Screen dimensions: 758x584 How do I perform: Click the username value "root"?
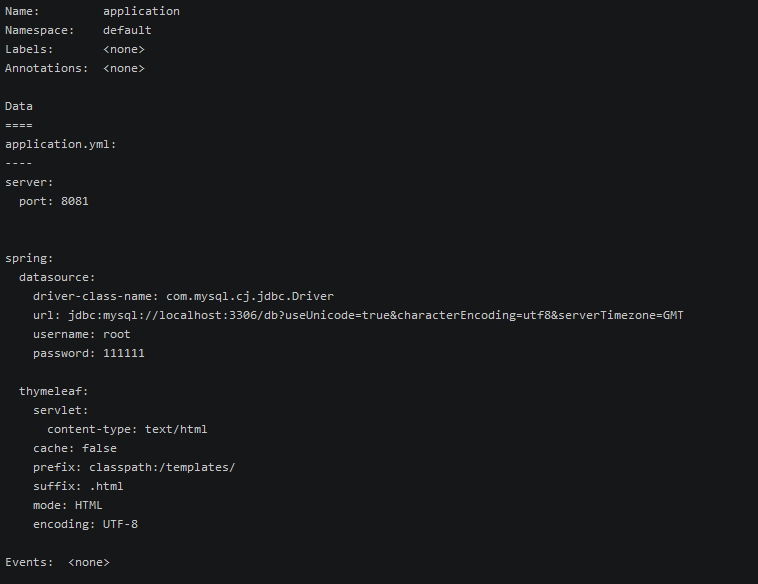tap(117, 334)
